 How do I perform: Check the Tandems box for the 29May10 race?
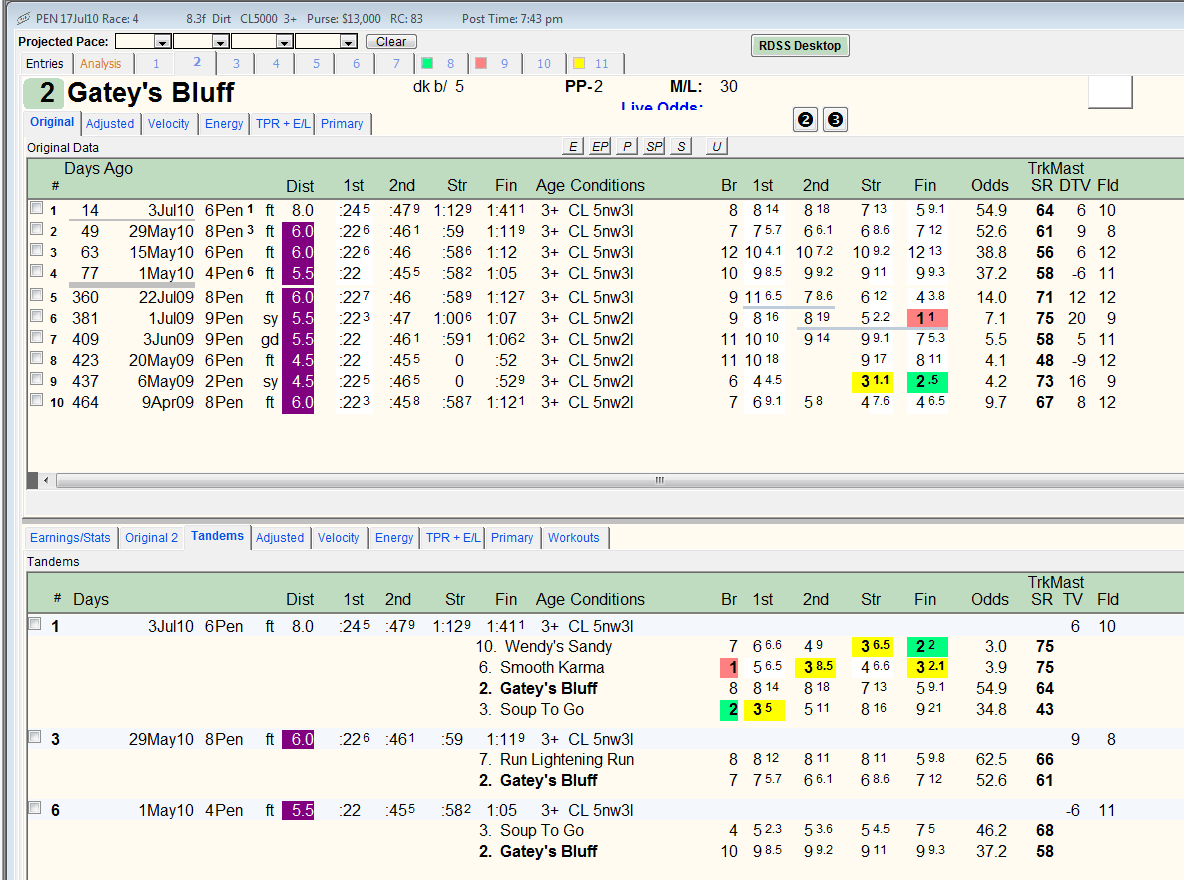35,736
